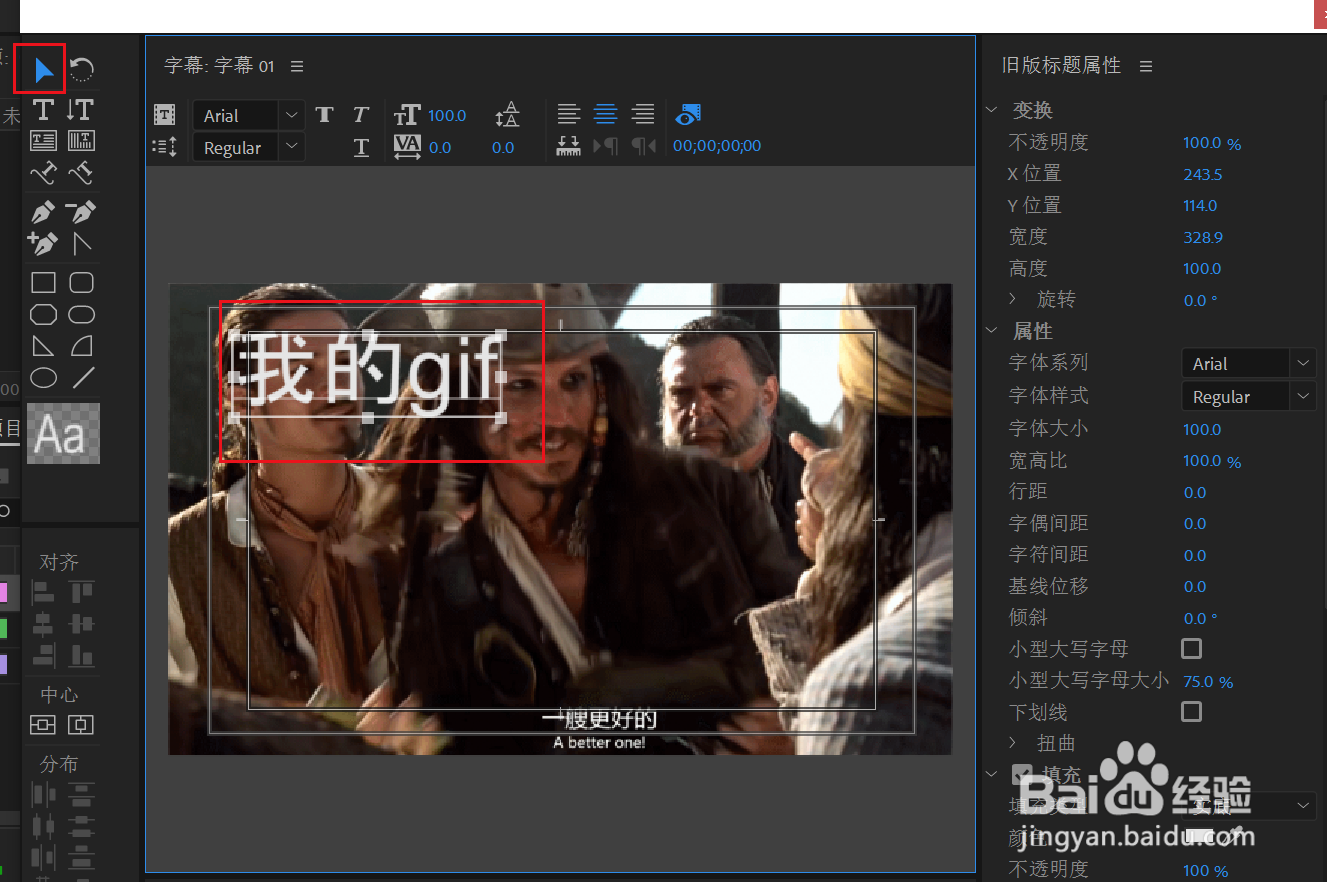1327x882 pixels.
Task: Toggle underline text style in toolbar
Action: [x=362, y=147]
